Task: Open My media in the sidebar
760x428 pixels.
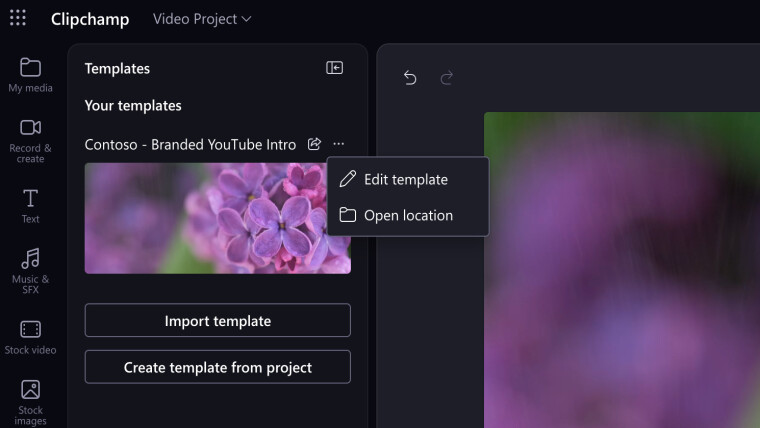Action: click(30, 75)
